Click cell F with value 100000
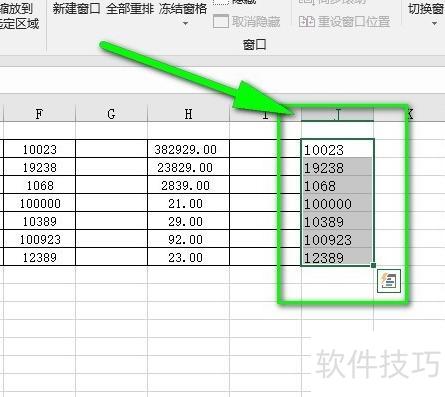 [x=40, y=203]
